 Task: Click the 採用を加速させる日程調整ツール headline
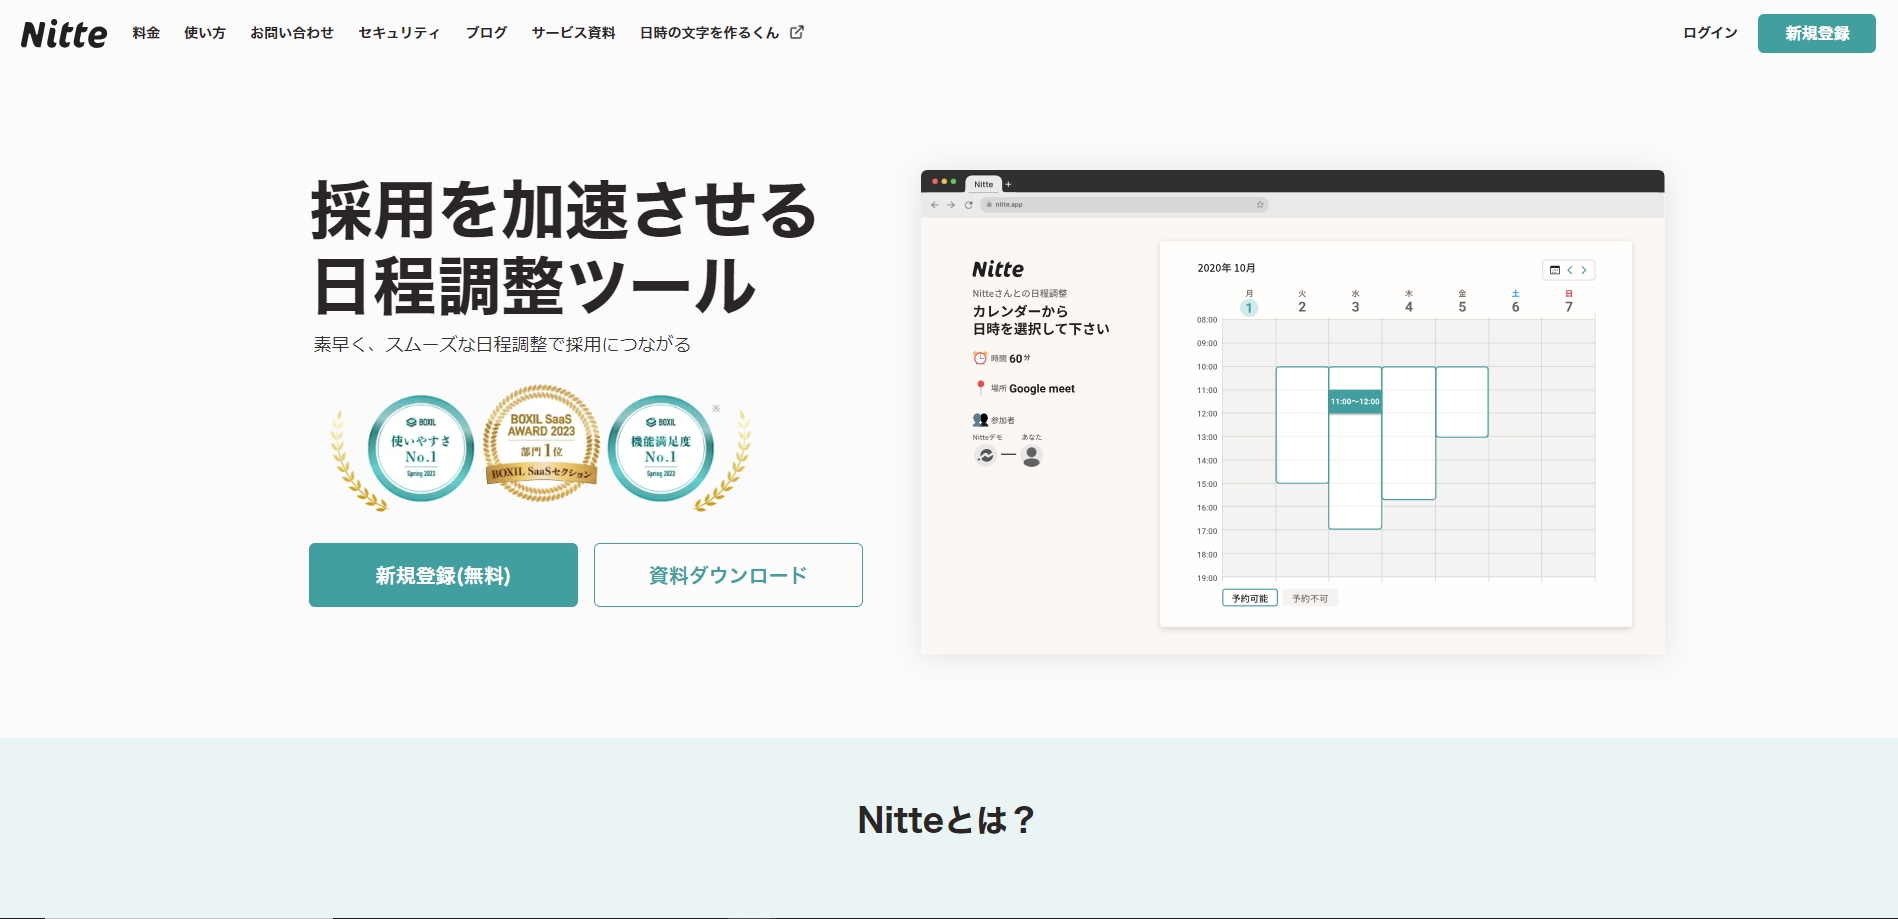tap(564, 248)
